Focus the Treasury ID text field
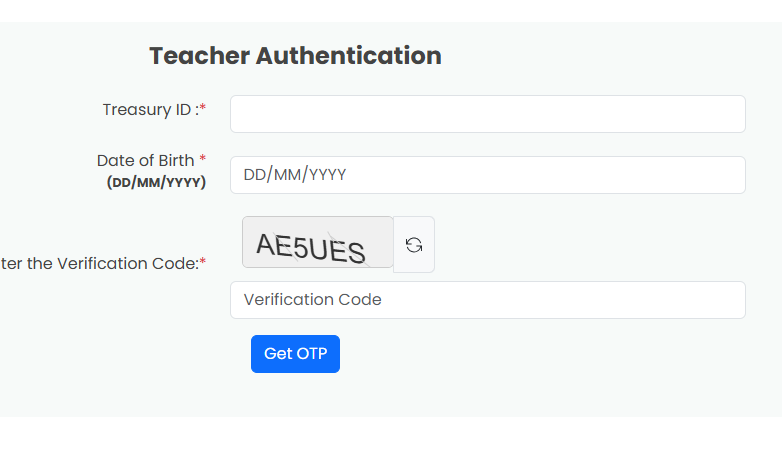 487,114
